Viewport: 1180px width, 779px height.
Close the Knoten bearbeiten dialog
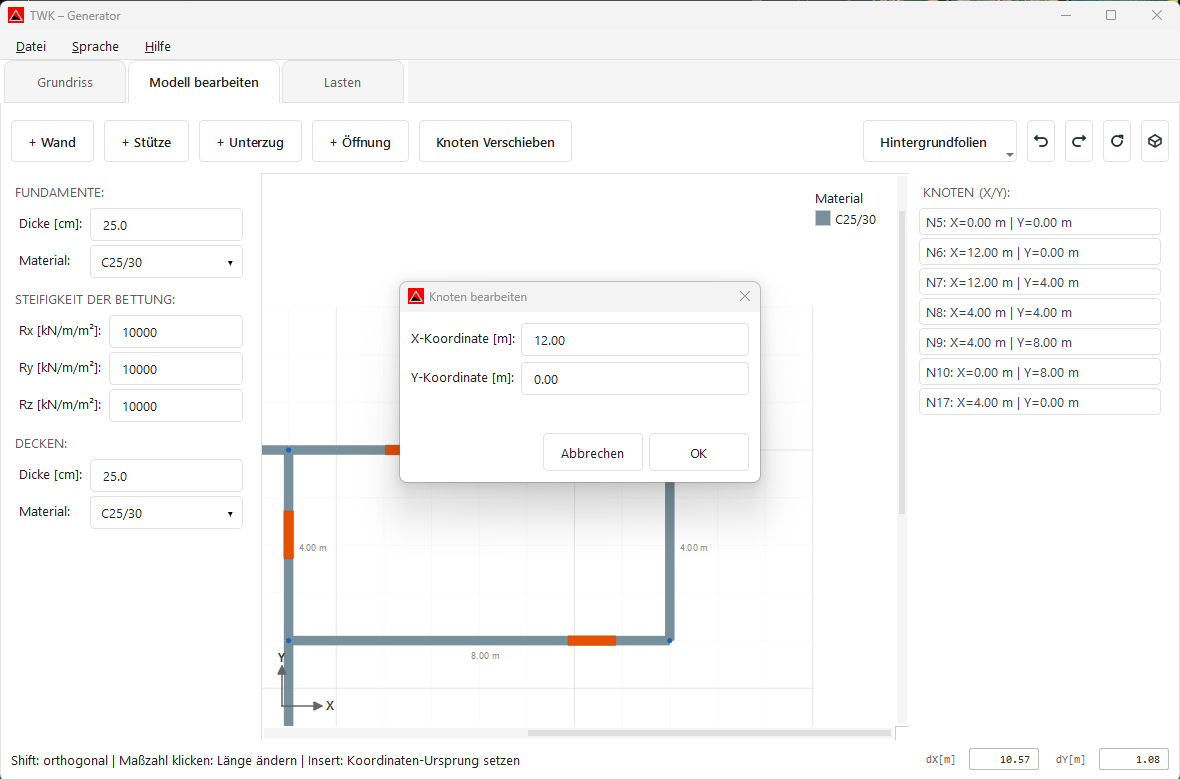744,297
